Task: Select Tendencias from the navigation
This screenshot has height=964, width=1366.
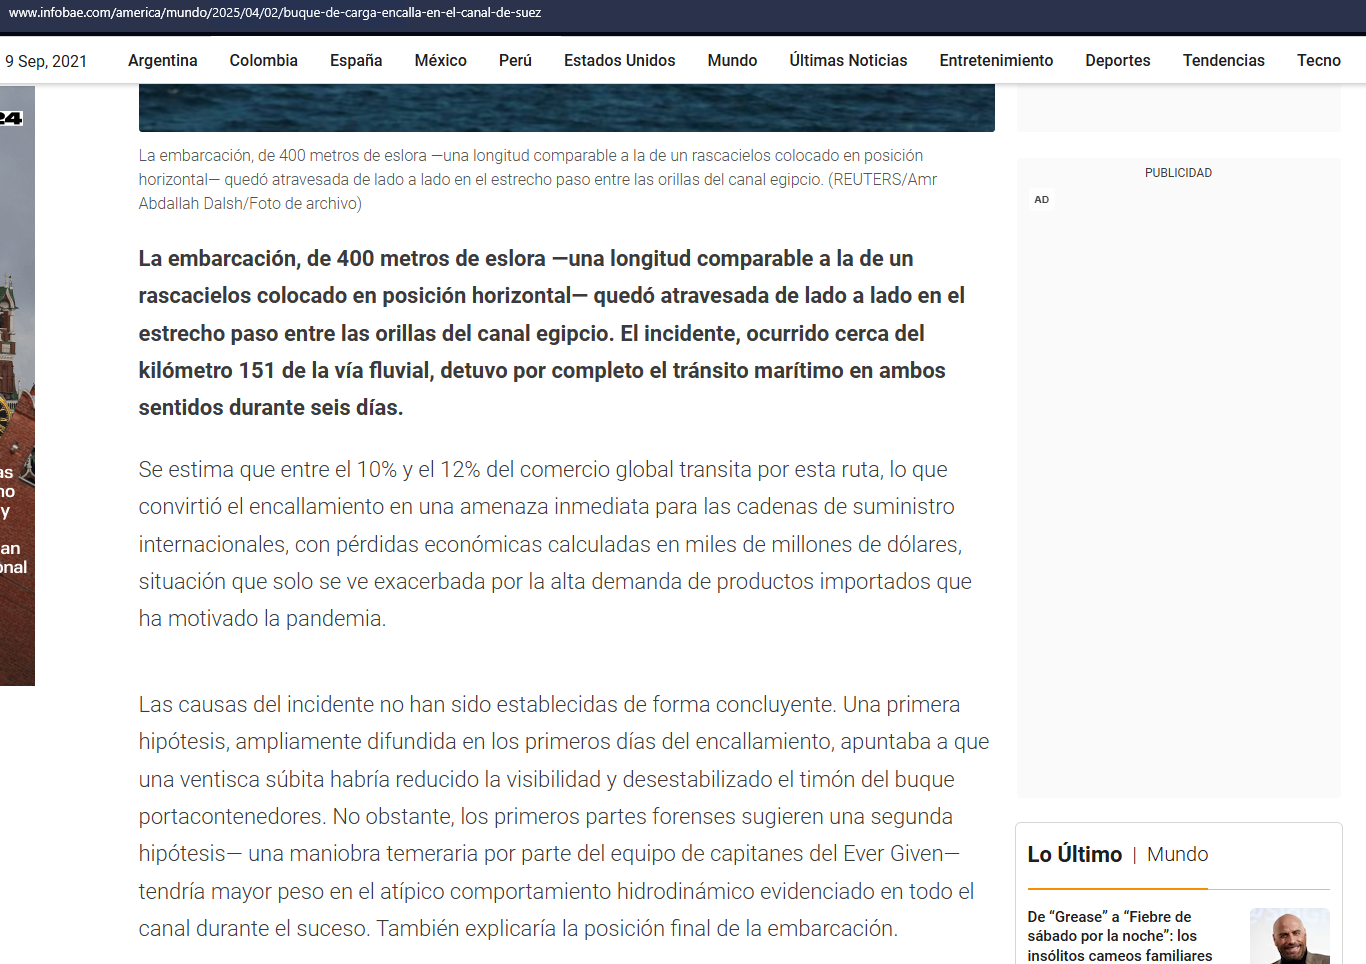Action: pos(1223,60)
